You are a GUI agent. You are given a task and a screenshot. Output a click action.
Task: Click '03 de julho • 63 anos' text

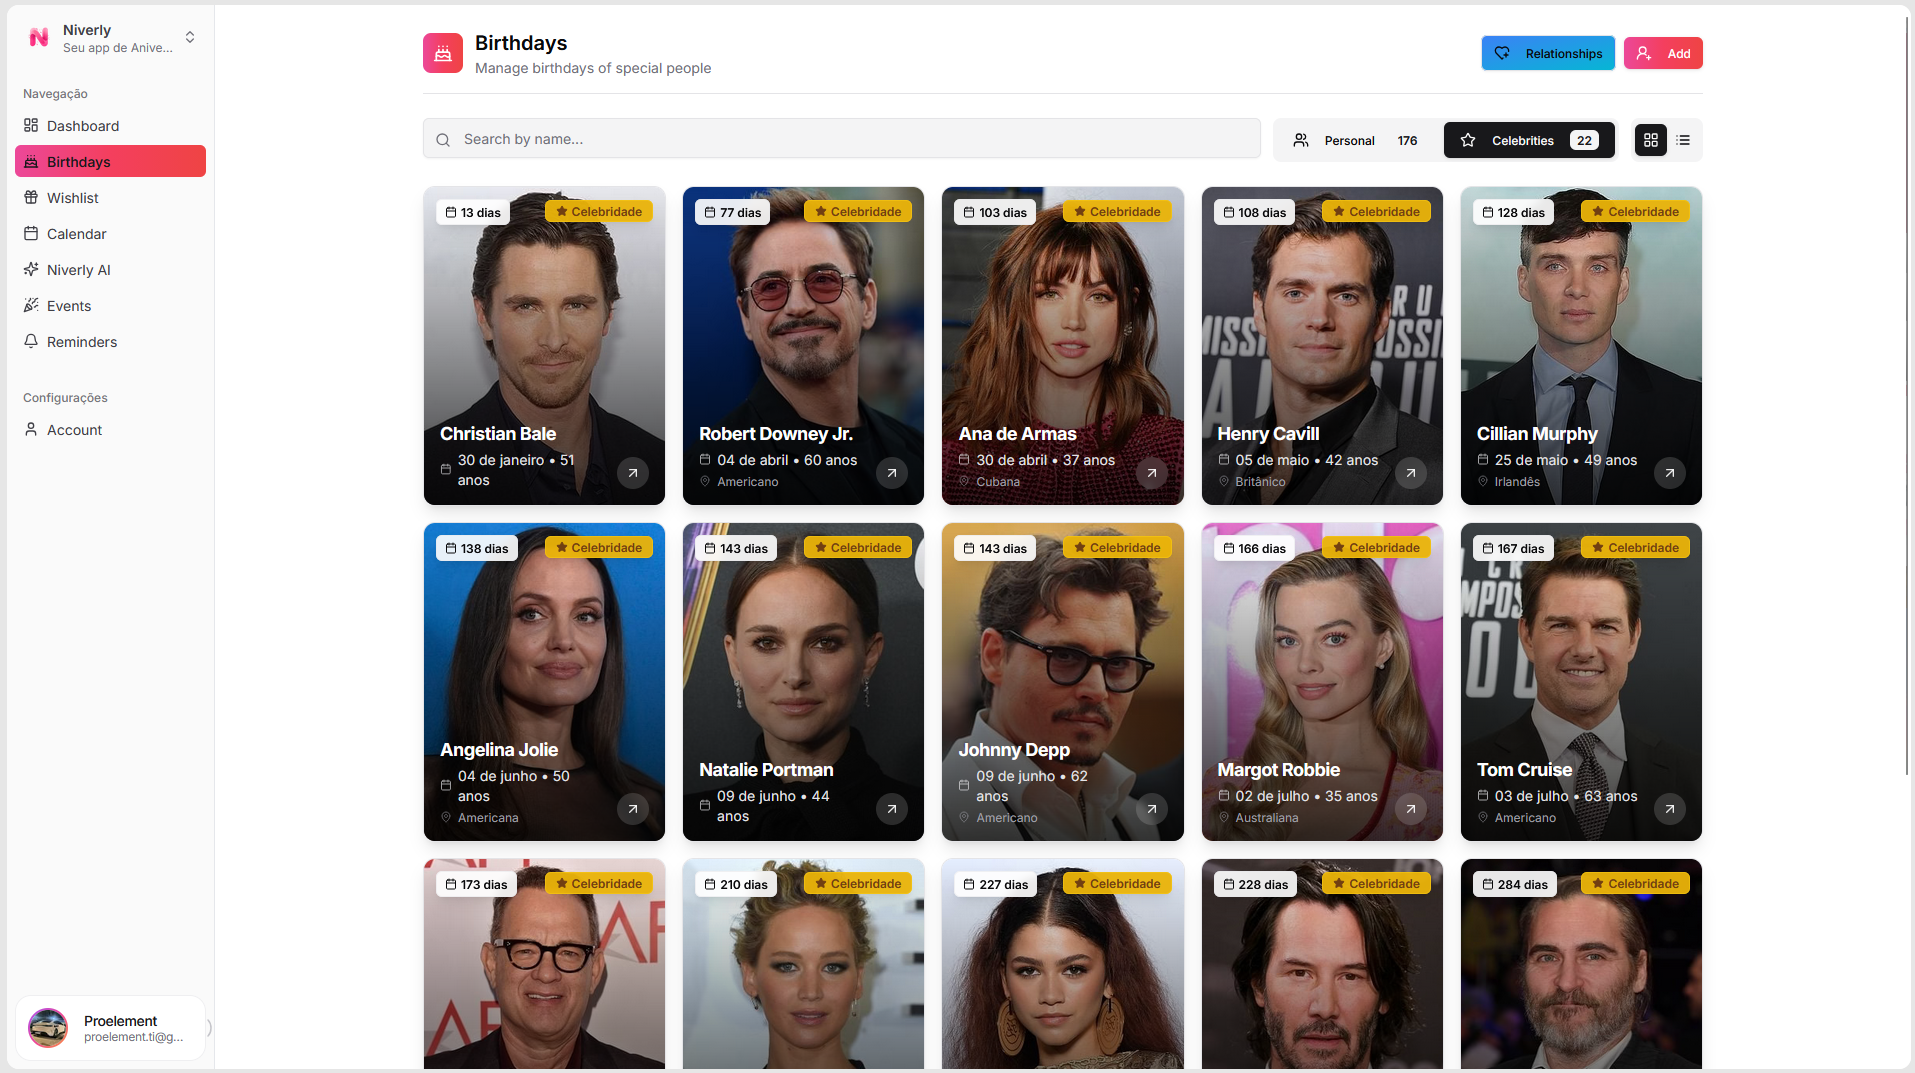(x=1565, y=796)
